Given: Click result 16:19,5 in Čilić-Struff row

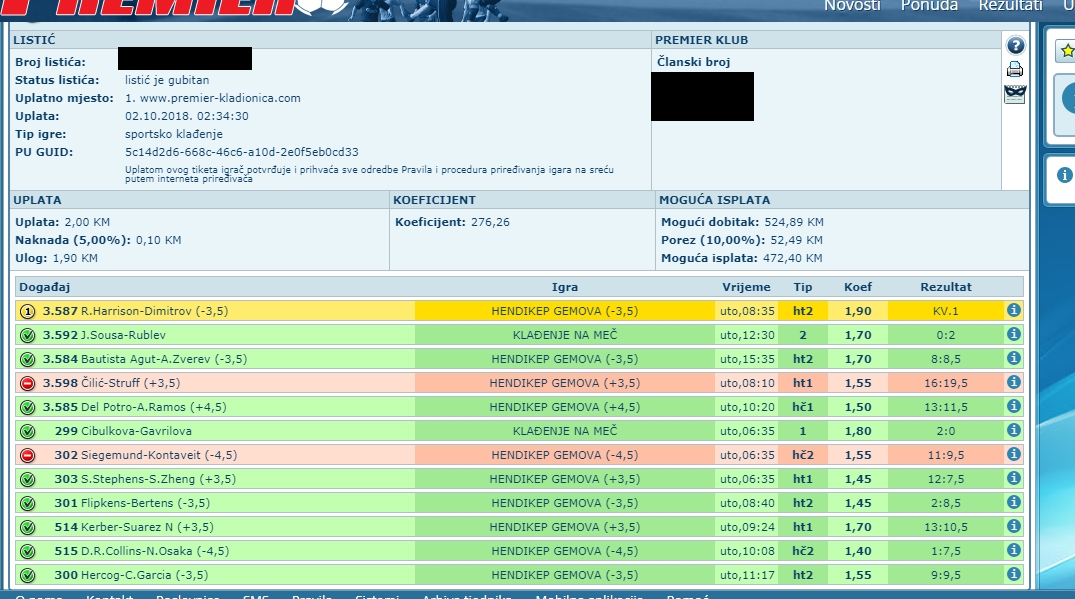Looking at the screenshot, I should point(945,383).
